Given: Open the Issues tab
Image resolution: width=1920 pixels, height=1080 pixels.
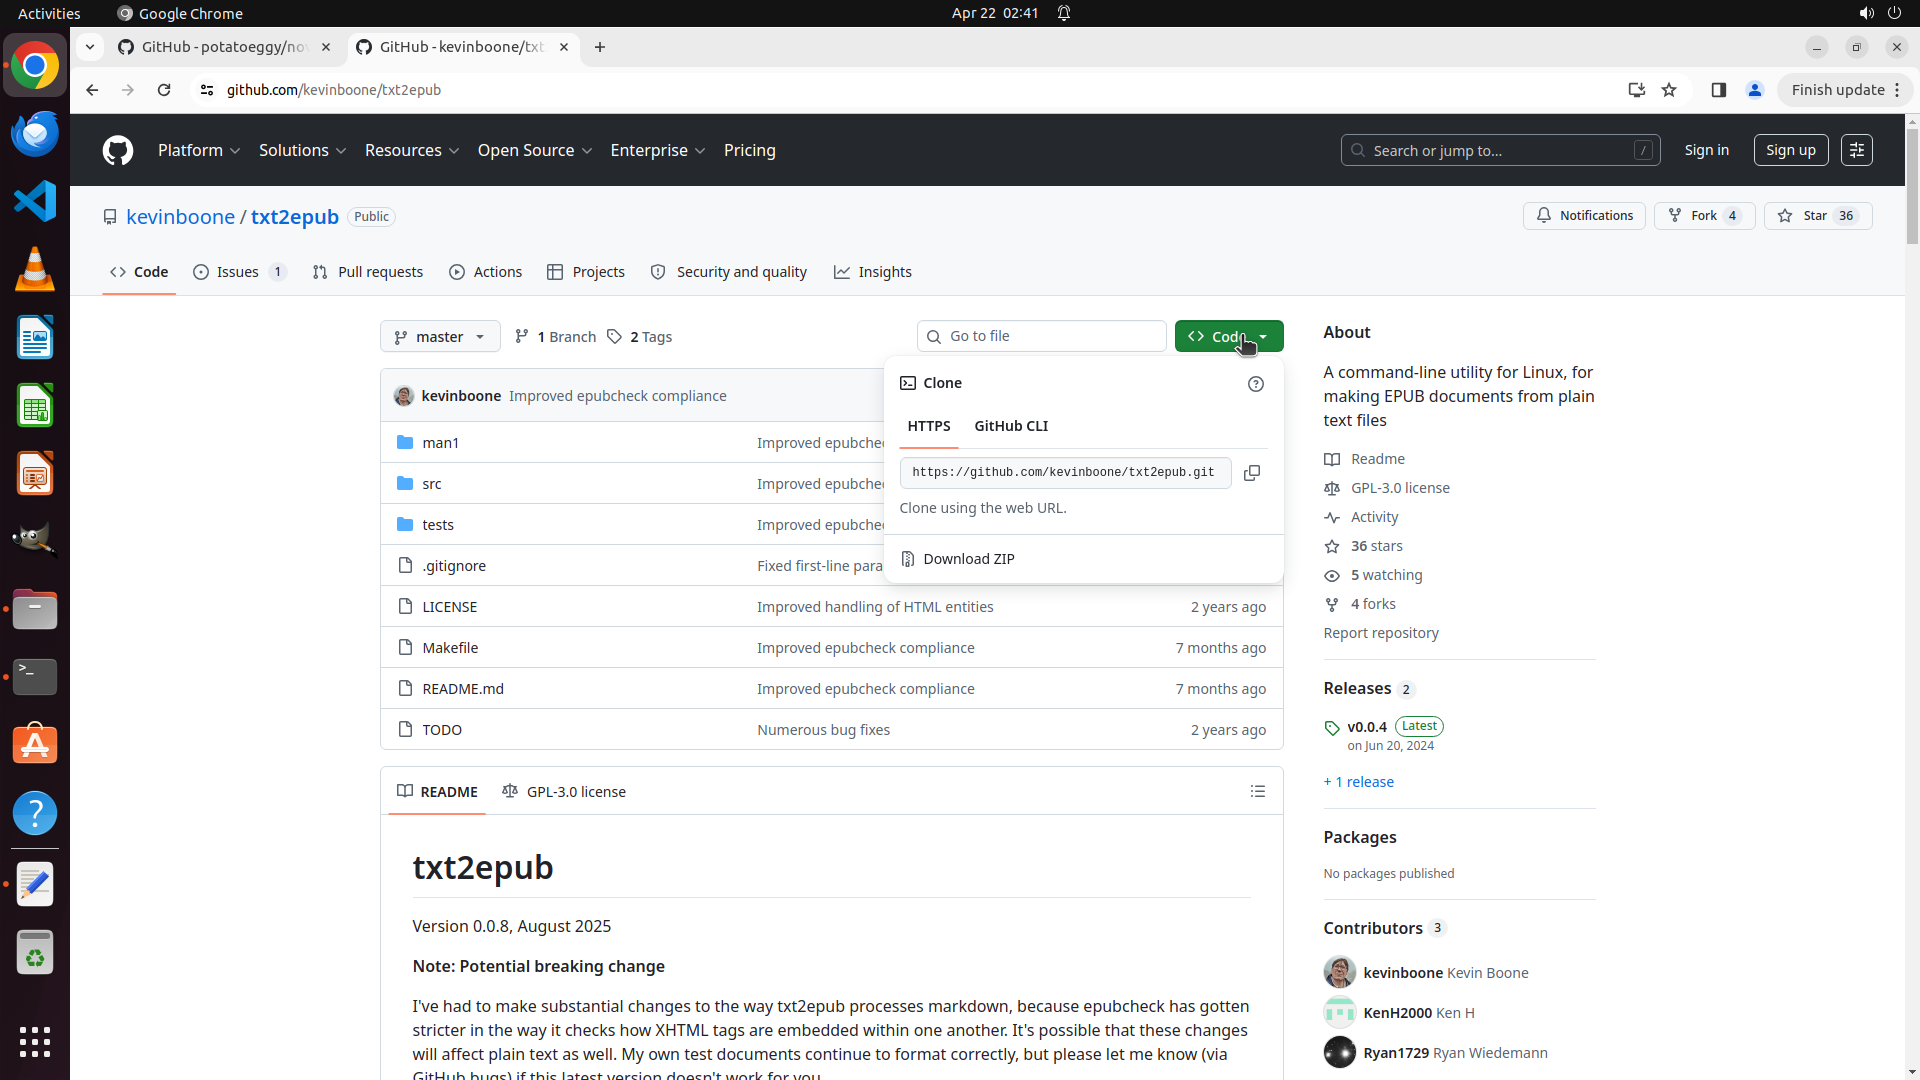Looking at the screenshot, I should click(x=239, y=272).
